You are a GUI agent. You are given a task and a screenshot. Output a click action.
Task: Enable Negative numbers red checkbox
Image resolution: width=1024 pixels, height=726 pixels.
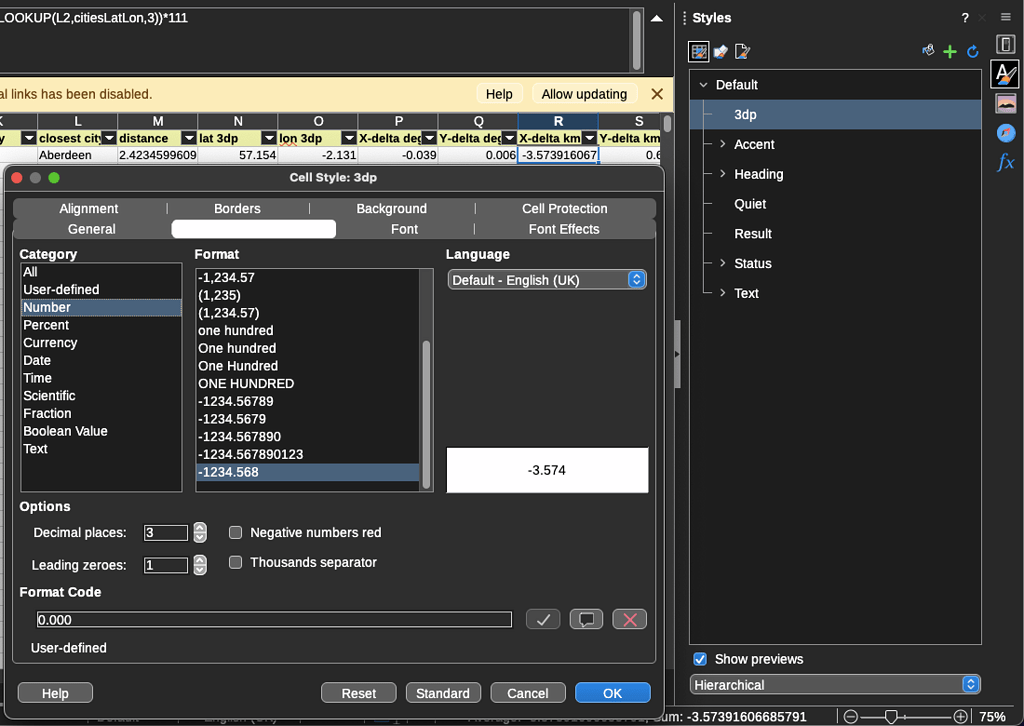pyautogui.click(x=236, y=533)
